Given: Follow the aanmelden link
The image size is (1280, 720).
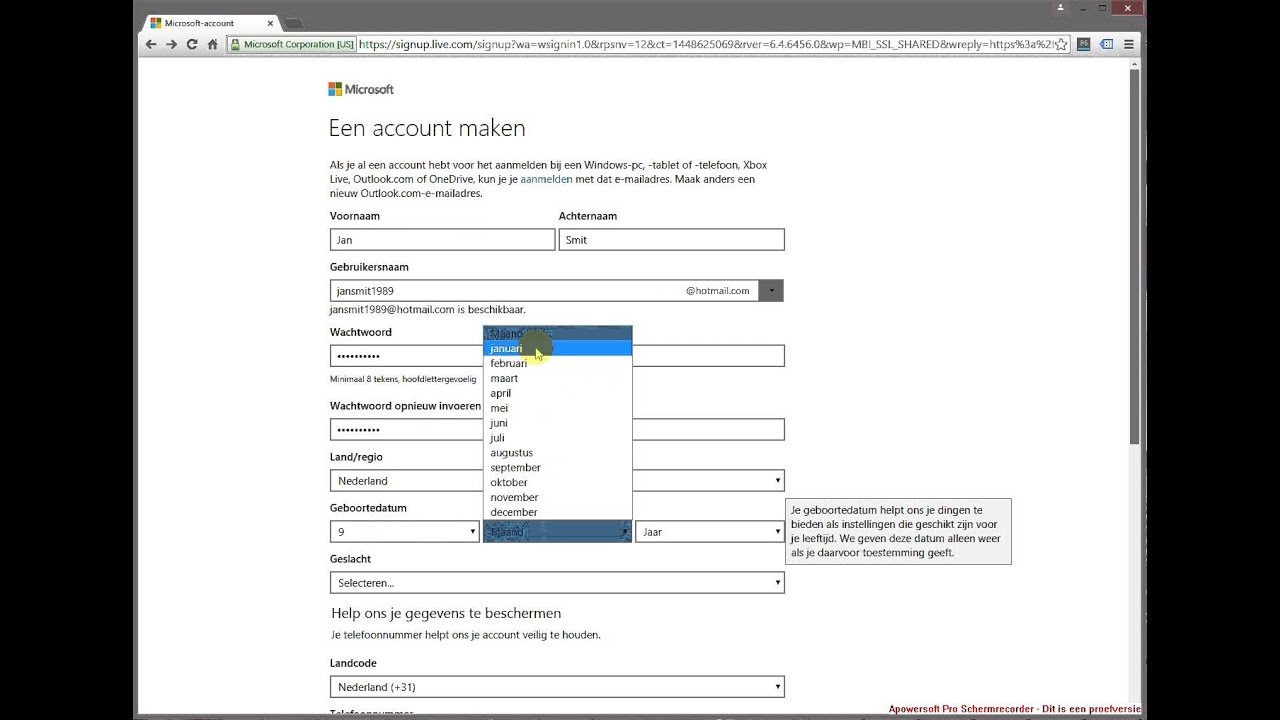Looking at the screenshot, I should [546, 179].
